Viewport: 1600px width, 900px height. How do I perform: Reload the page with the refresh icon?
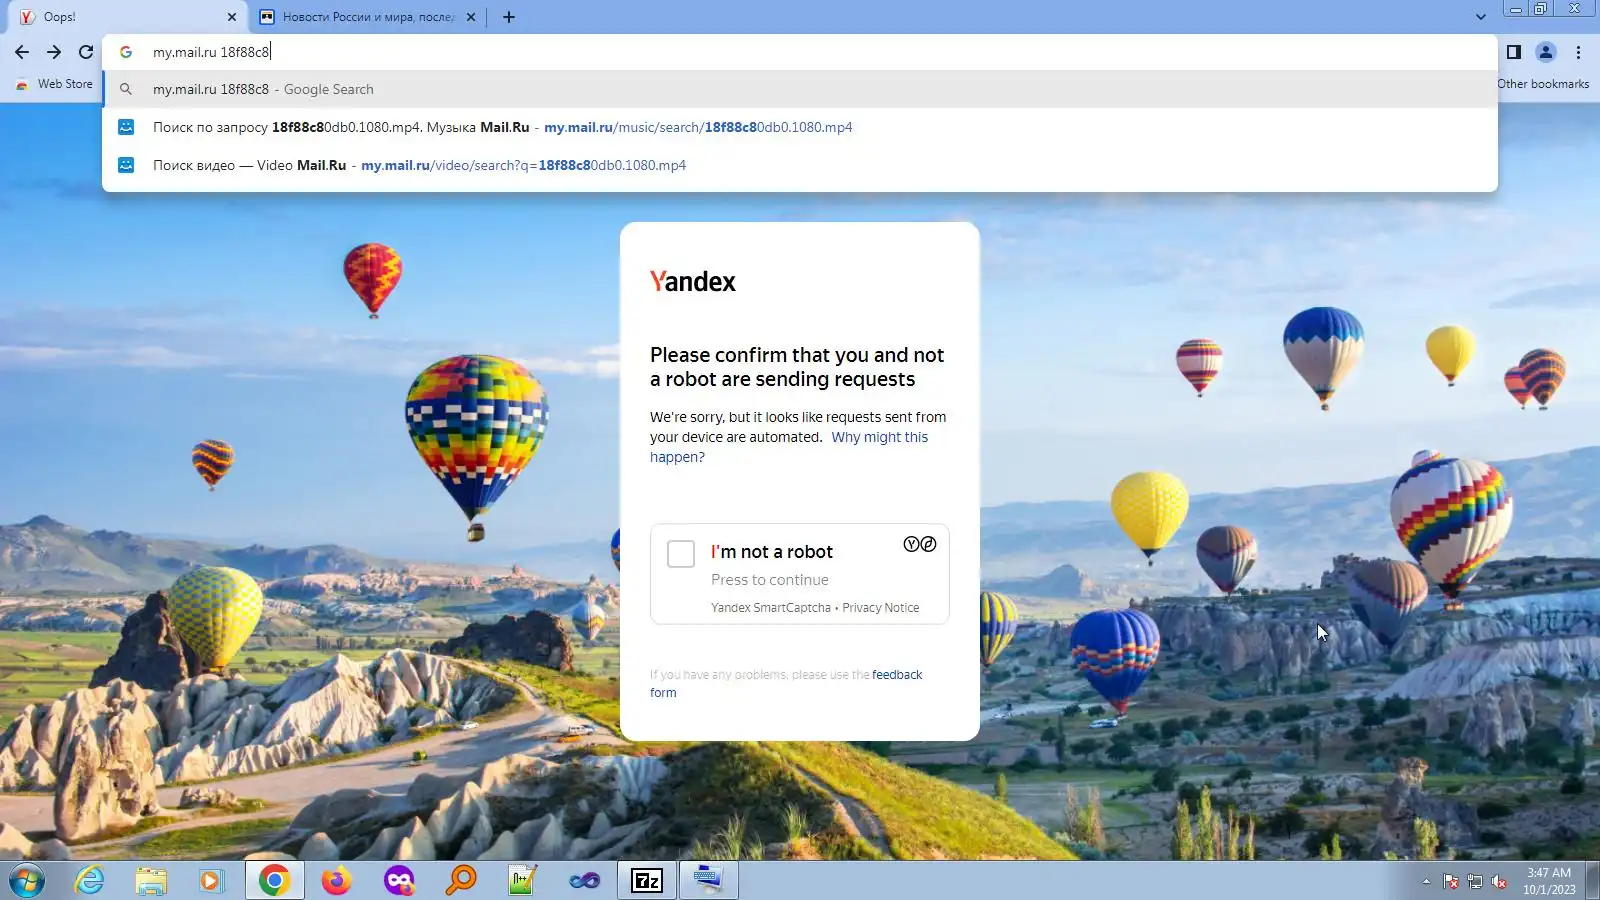point(86,52)
